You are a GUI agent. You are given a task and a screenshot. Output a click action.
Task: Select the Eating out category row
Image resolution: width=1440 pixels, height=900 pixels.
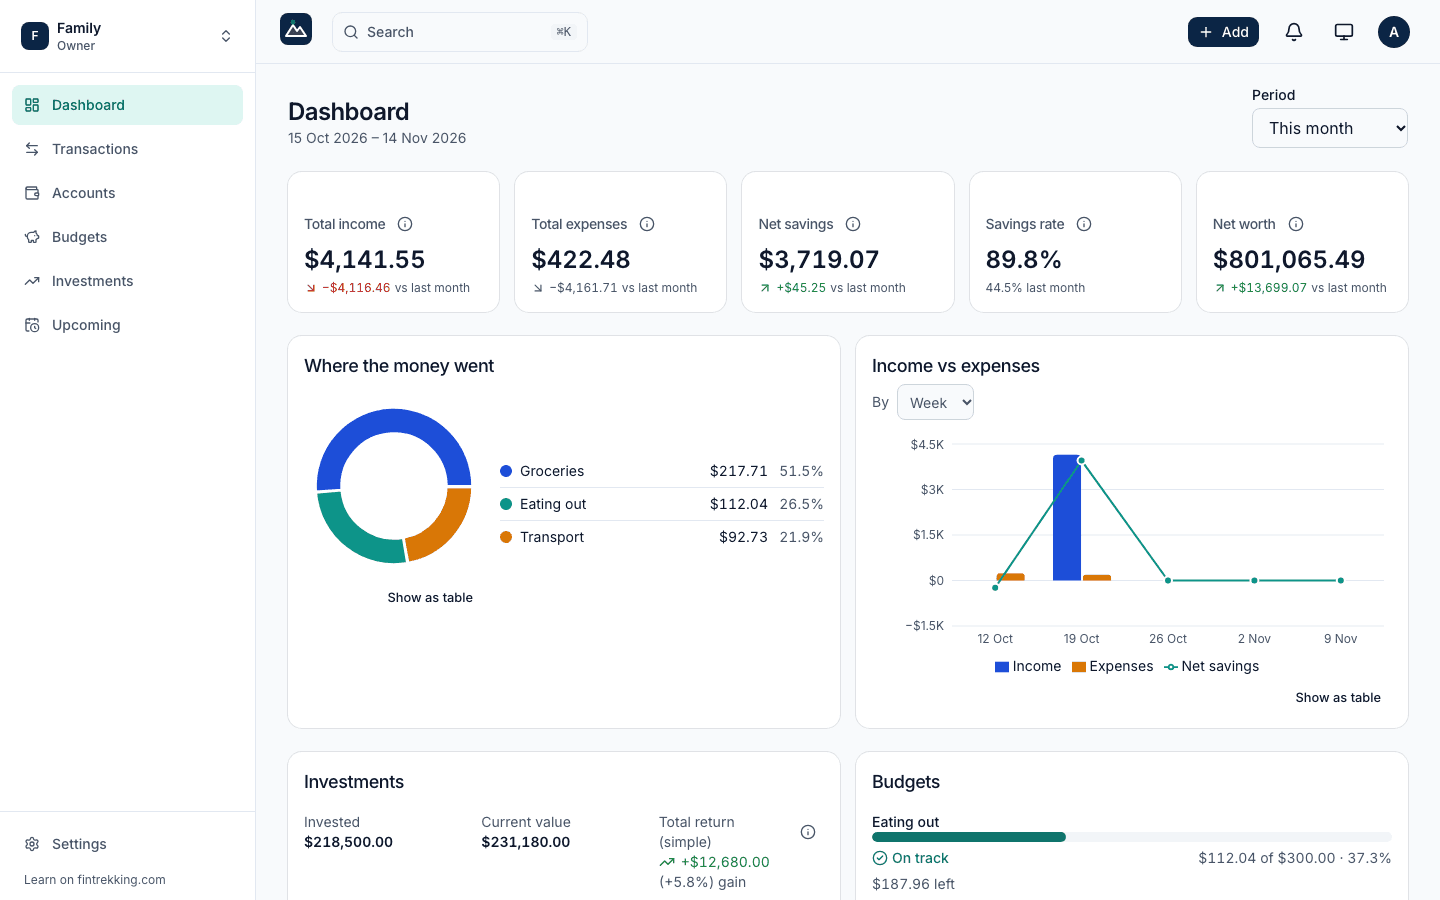point(662,504)
